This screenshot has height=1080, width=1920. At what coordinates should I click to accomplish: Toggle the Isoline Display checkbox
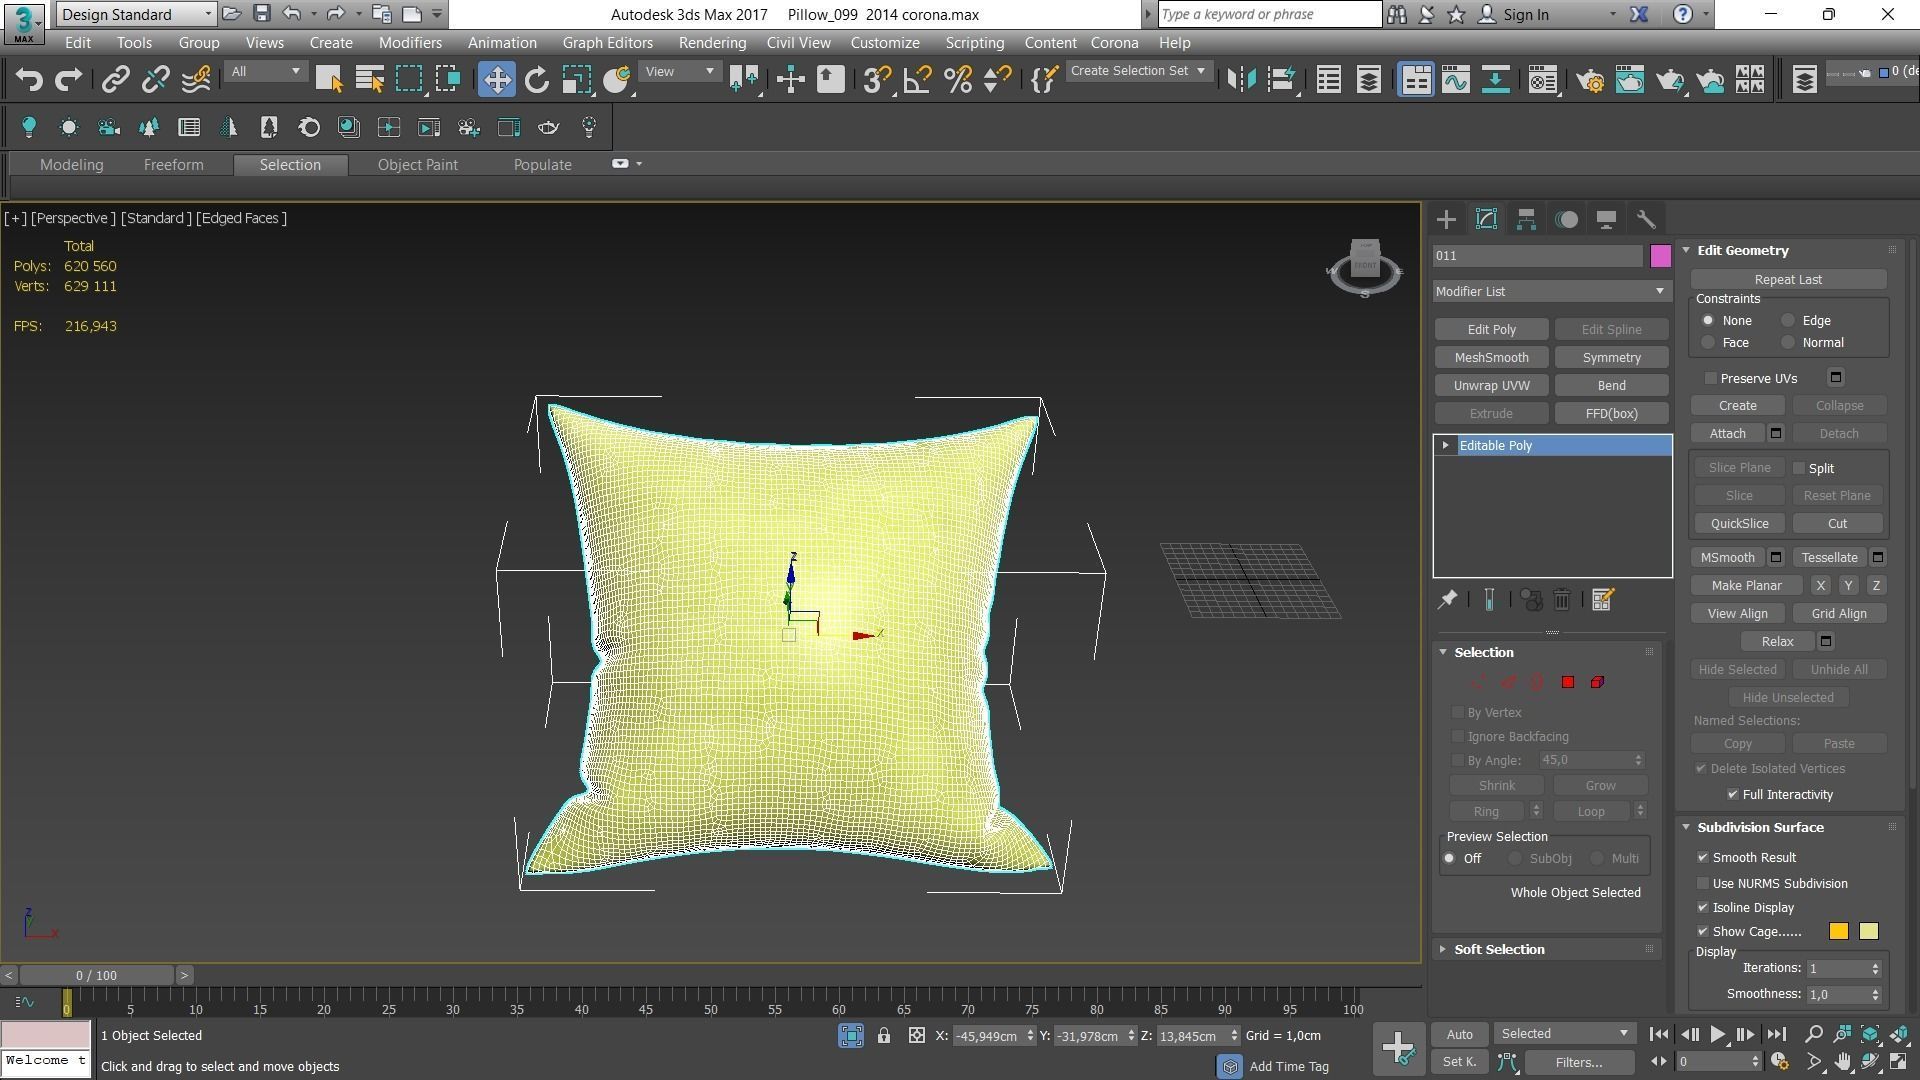(1703, 908)
